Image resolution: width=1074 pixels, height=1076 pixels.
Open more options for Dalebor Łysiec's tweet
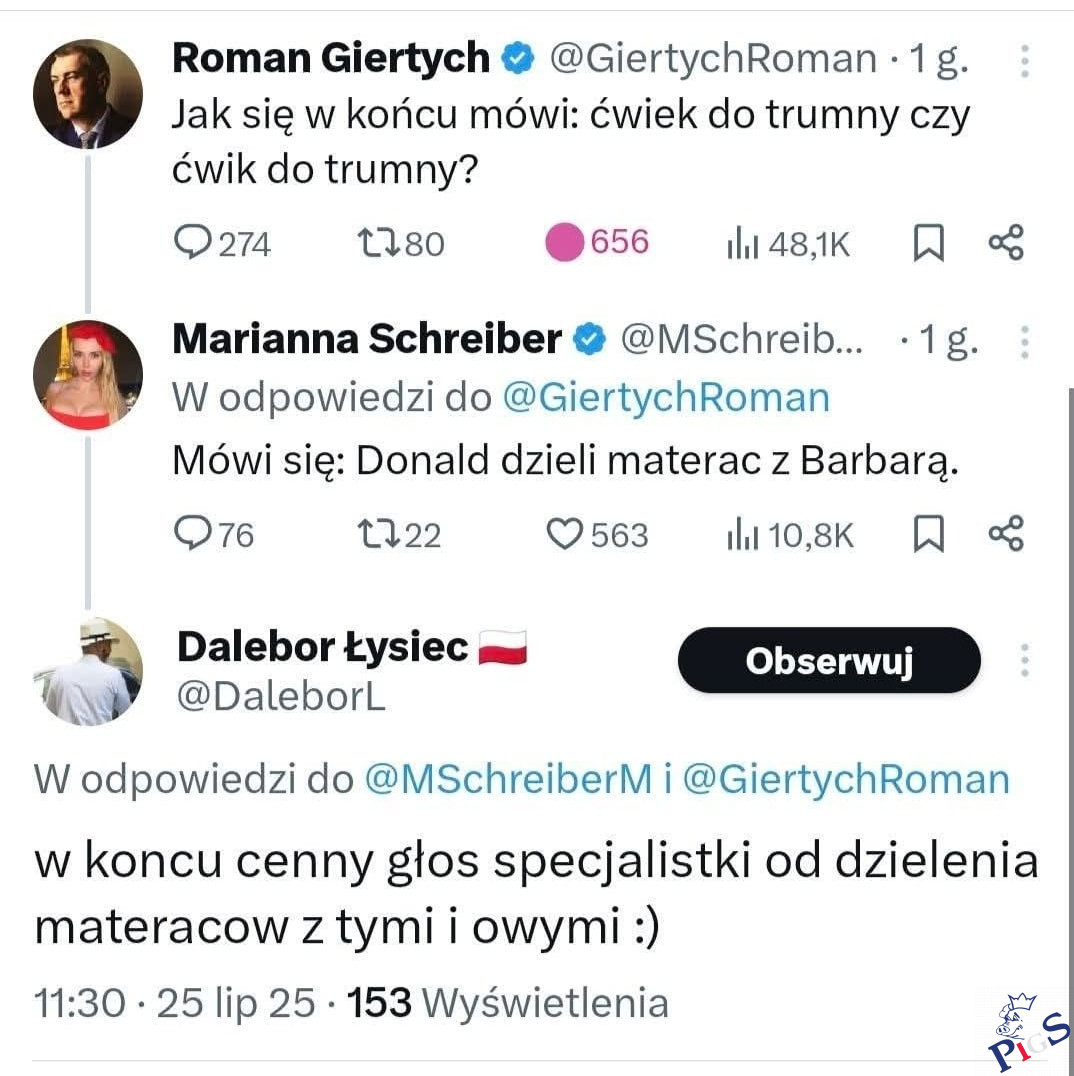pos(1024,660)
